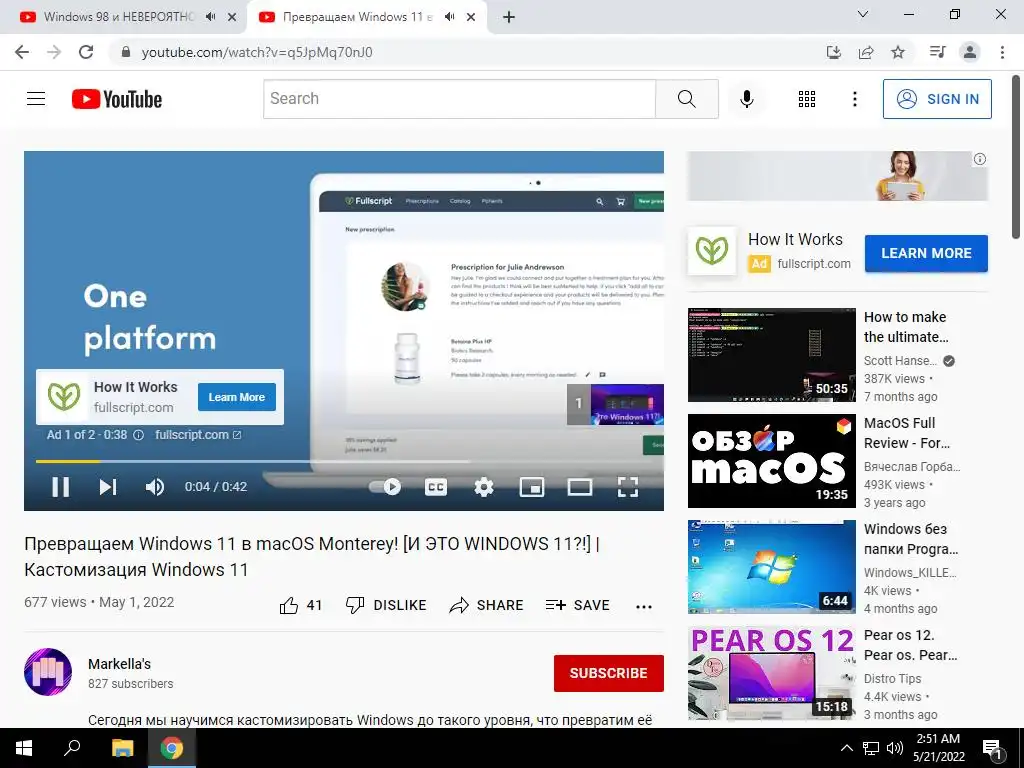Open the YouTube apps grid

[807, 99]
